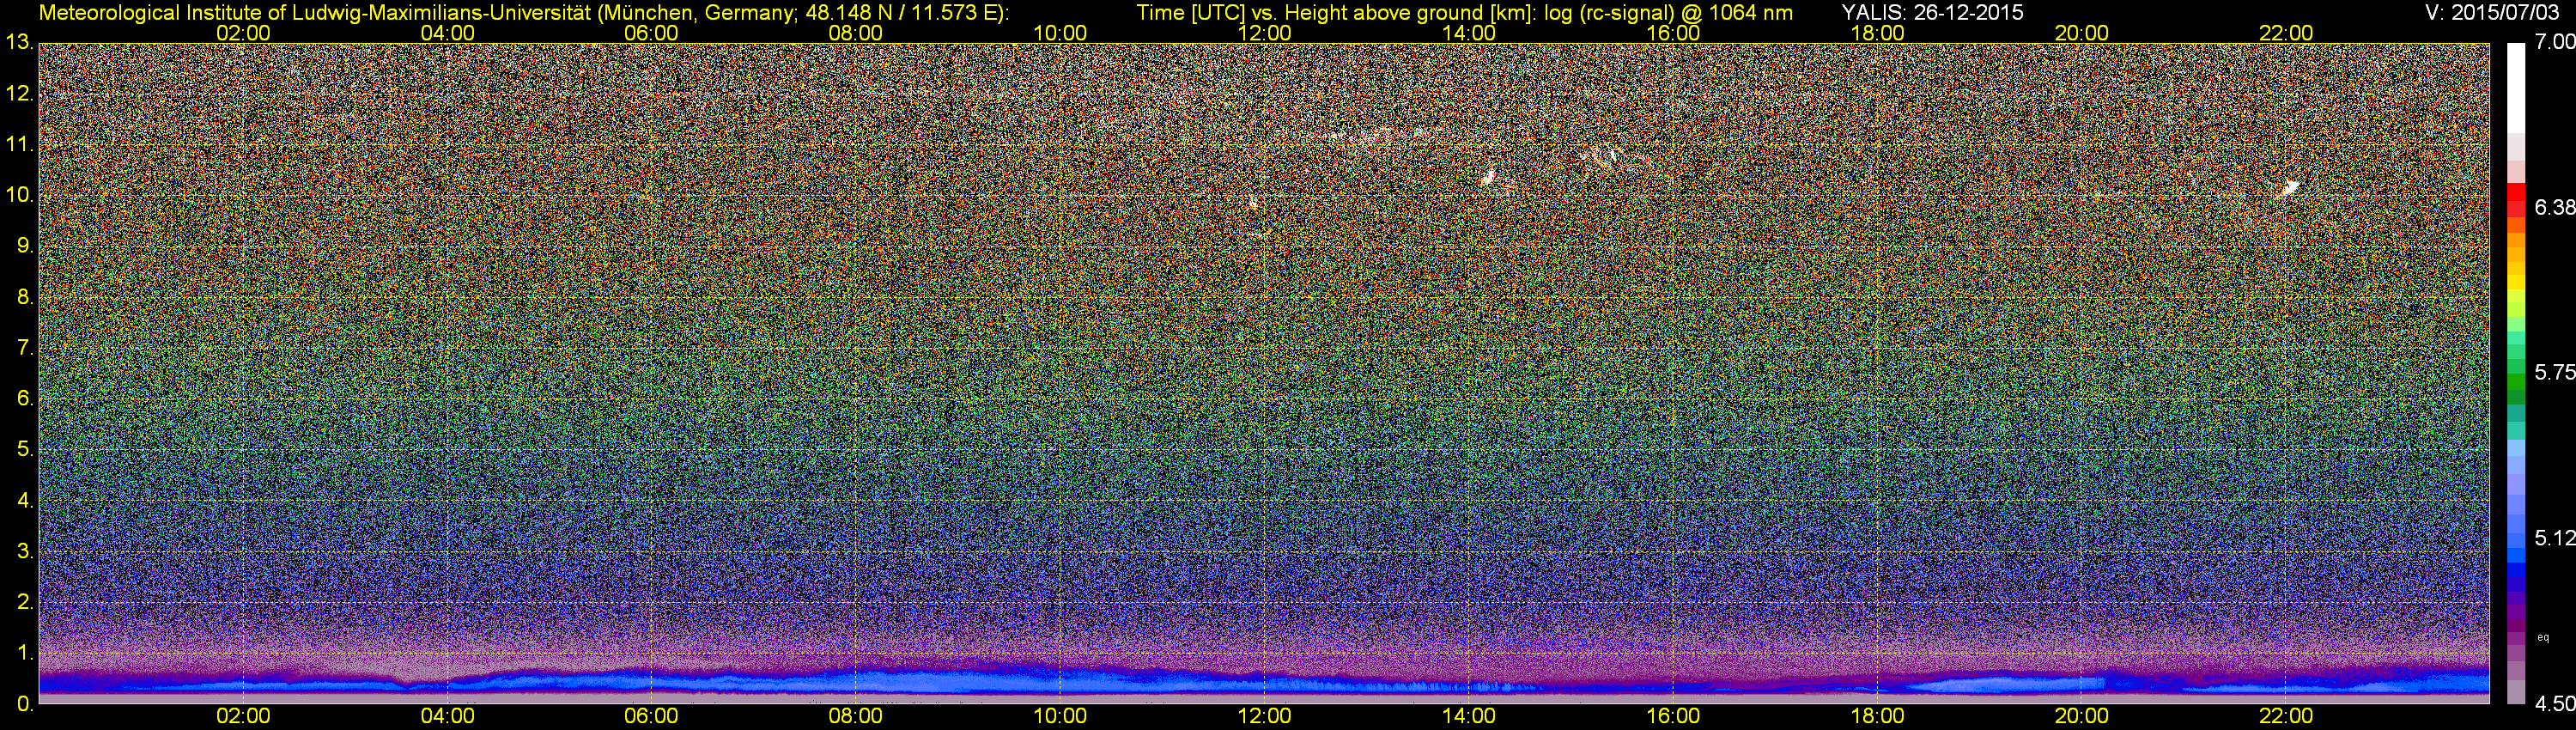The image size is (2576, 730).
Task: Click the 7.00 colorbar scale value
Action: point(2555,42)
